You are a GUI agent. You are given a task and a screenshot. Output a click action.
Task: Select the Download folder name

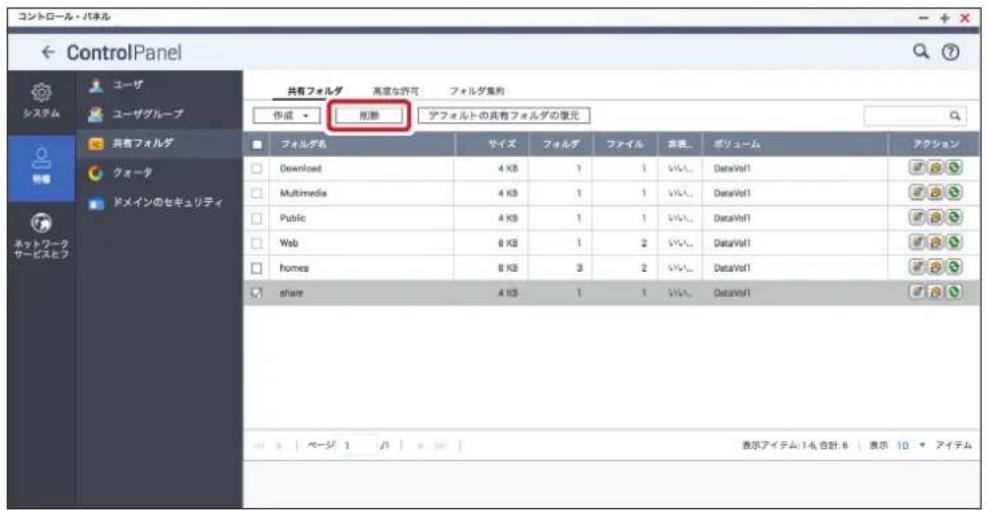click(300, 169)
